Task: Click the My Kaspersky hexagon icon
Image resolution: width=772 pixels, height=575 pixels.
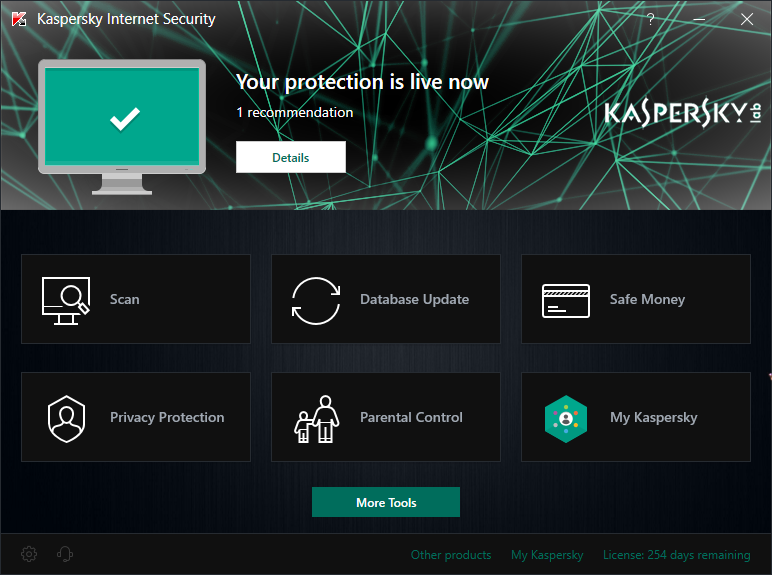Action: click(x=566, y=419)
